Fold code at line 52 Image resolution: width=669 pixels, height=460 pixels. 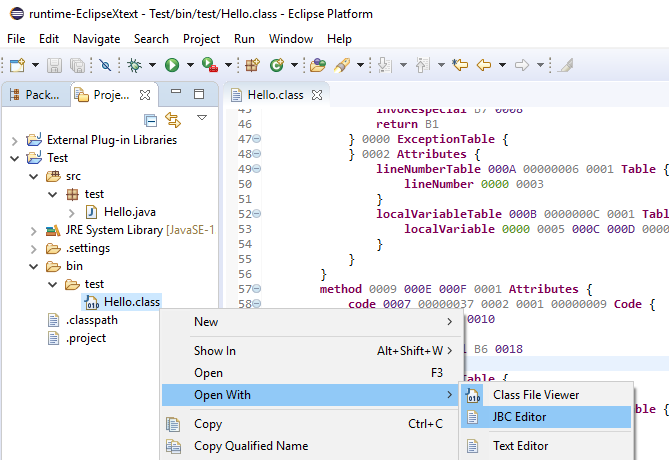coord(256,214)
